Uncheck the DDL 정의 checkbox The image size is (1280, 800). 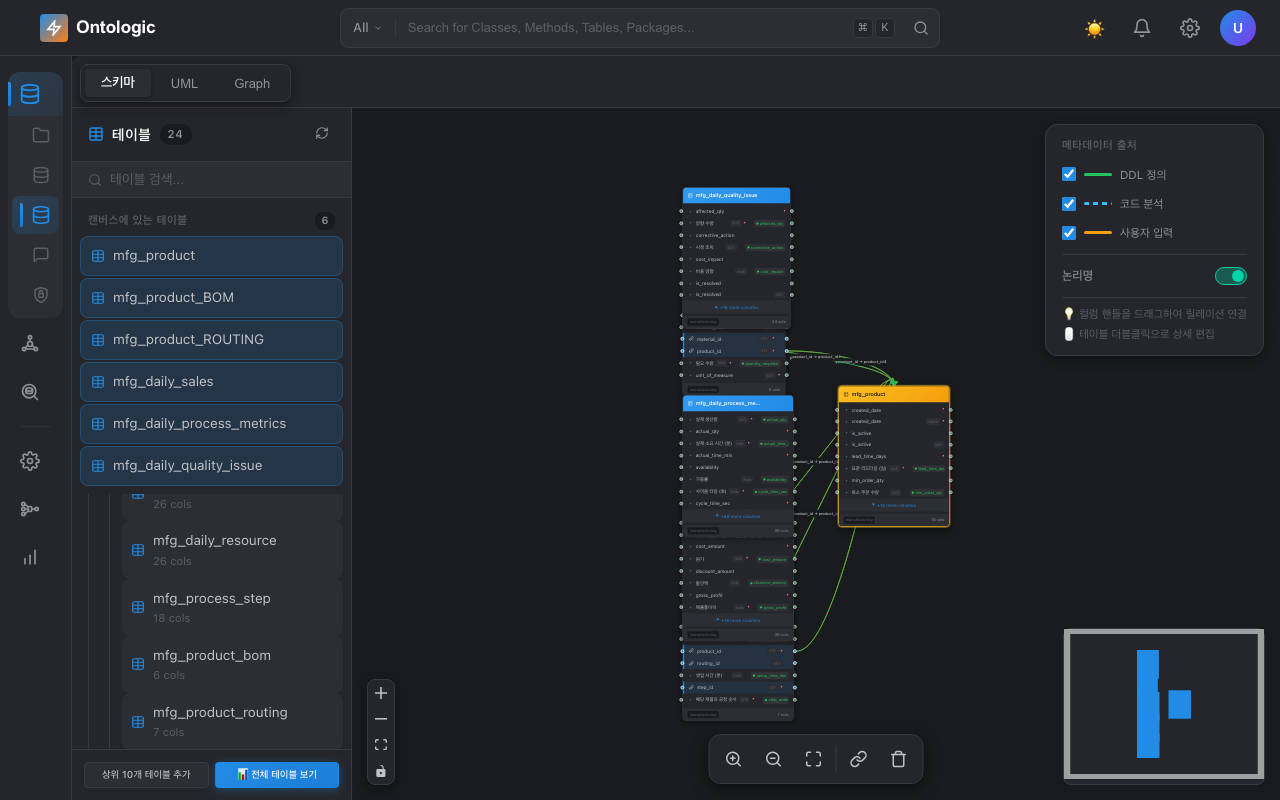tap(1069, 174)
